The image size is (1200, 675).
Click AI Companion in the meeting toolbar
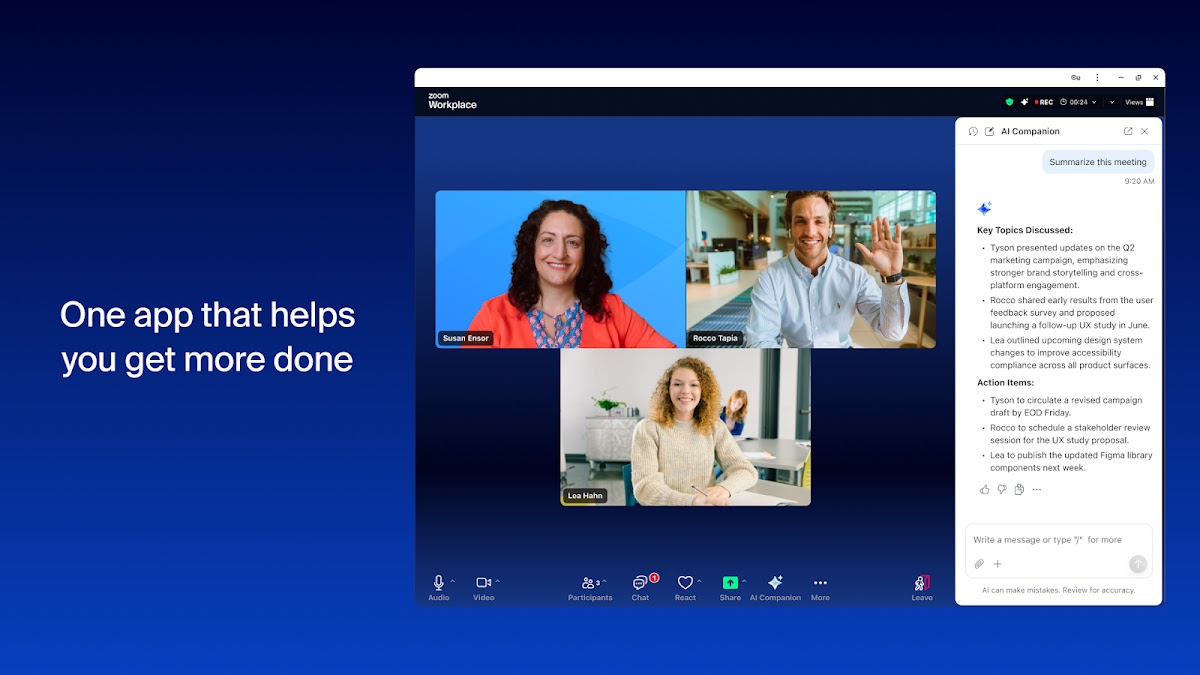click(x=775, y=583)
